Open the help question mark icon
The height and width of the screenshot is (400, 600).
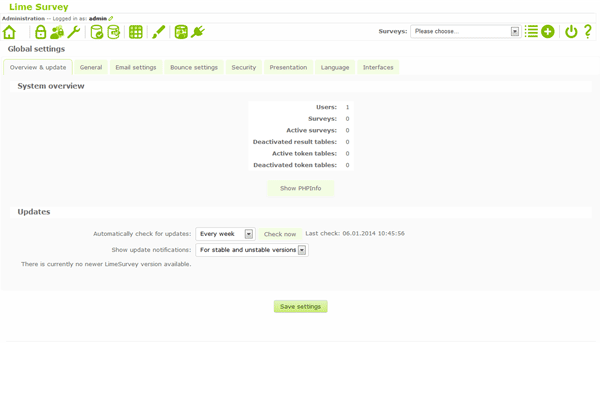point(588,32)
